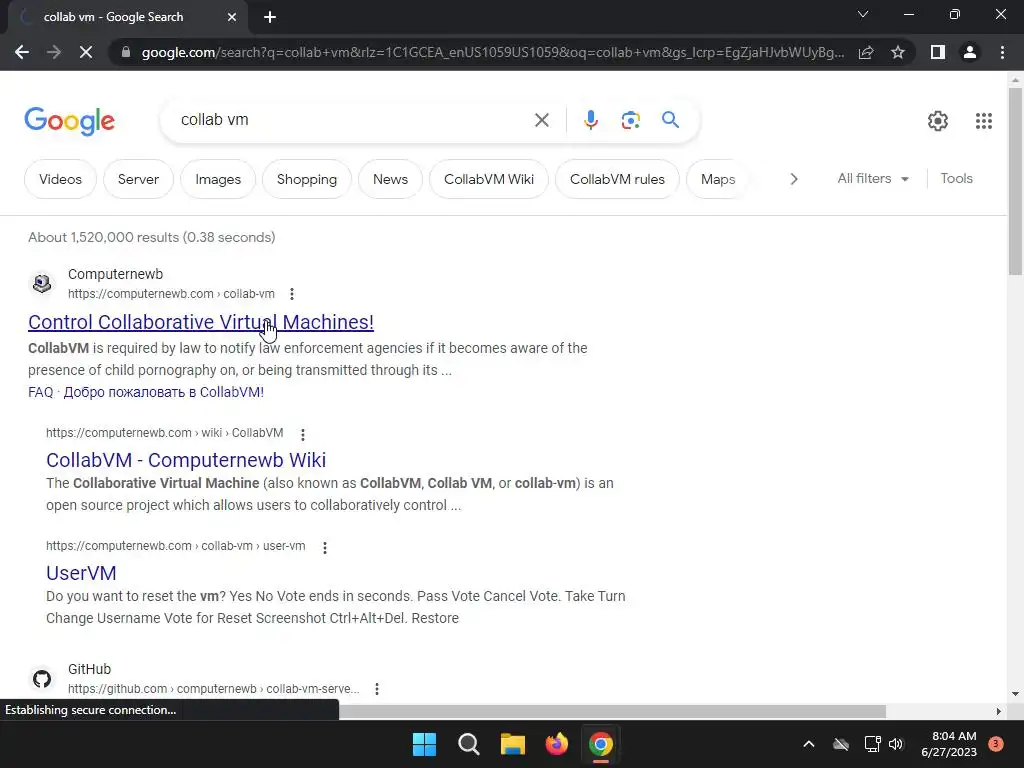This screenshot has height=768, width=1024.
Task: Stop loading the page
Action: pyautogui.click(x=86, y=52)
